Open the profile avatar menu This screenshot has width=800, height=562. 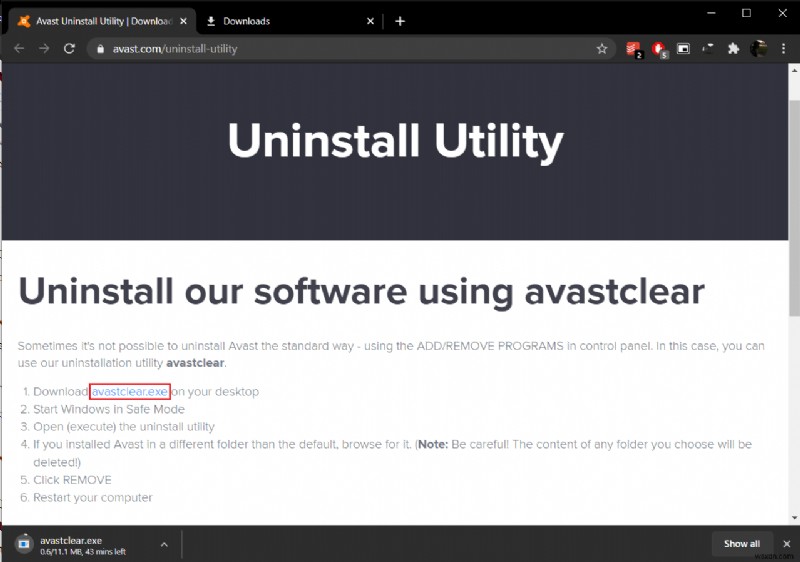759,48
